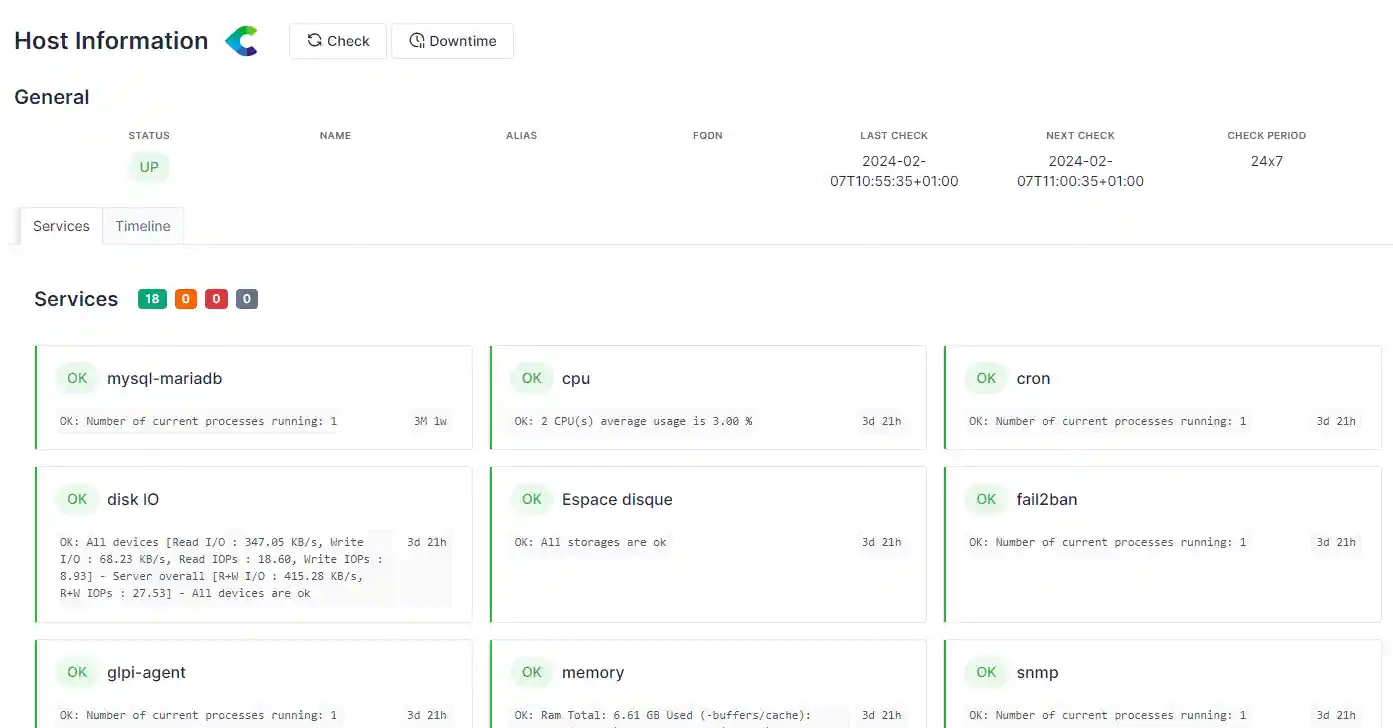Switch to the Timeline tab
Viewport: 1393px width, 728px height.
pos(142,226)
